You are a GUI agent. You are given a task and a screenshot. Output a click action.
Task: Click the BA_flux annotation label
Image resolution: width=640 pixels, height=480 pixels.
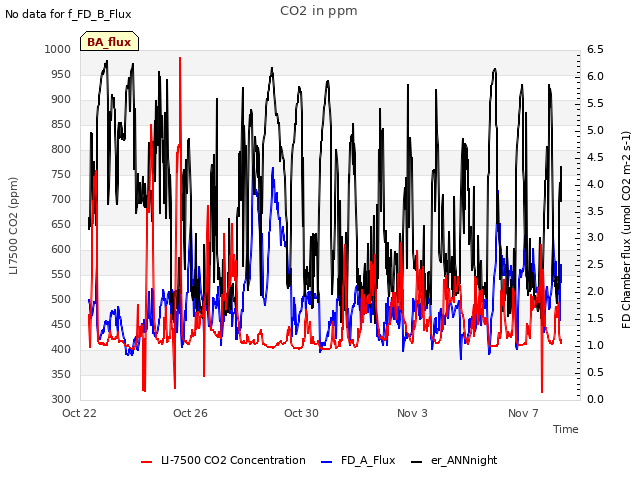tap(109, 42)
